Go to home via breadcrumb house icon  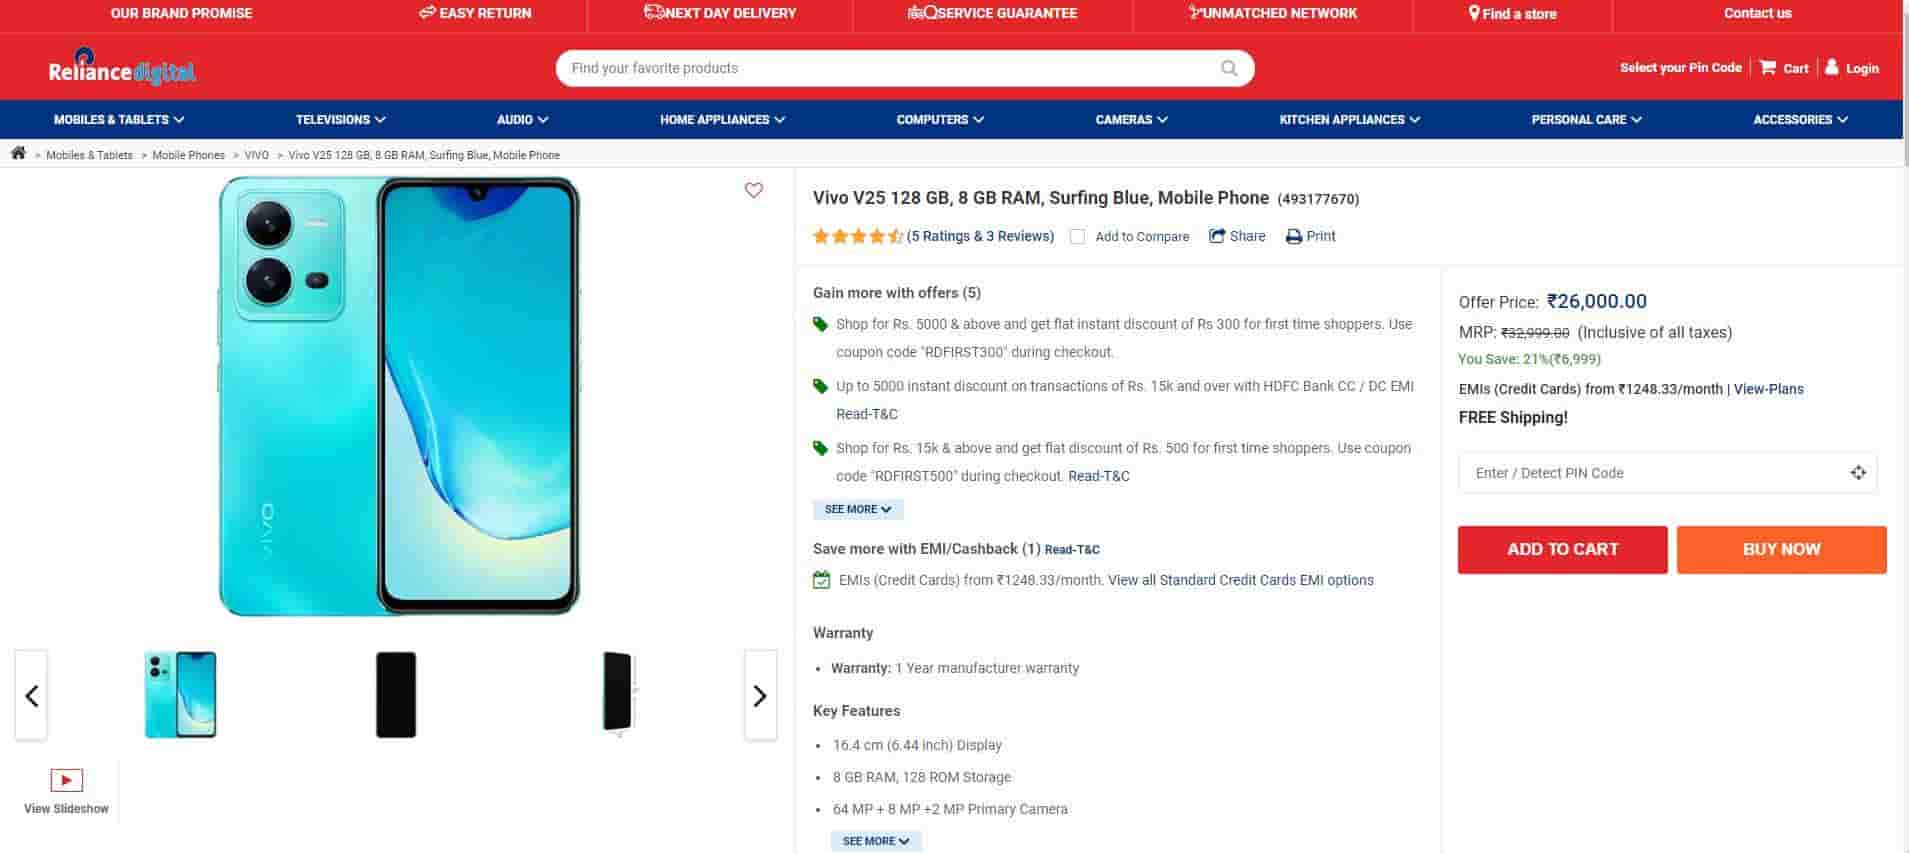click(x=18, y=153)
